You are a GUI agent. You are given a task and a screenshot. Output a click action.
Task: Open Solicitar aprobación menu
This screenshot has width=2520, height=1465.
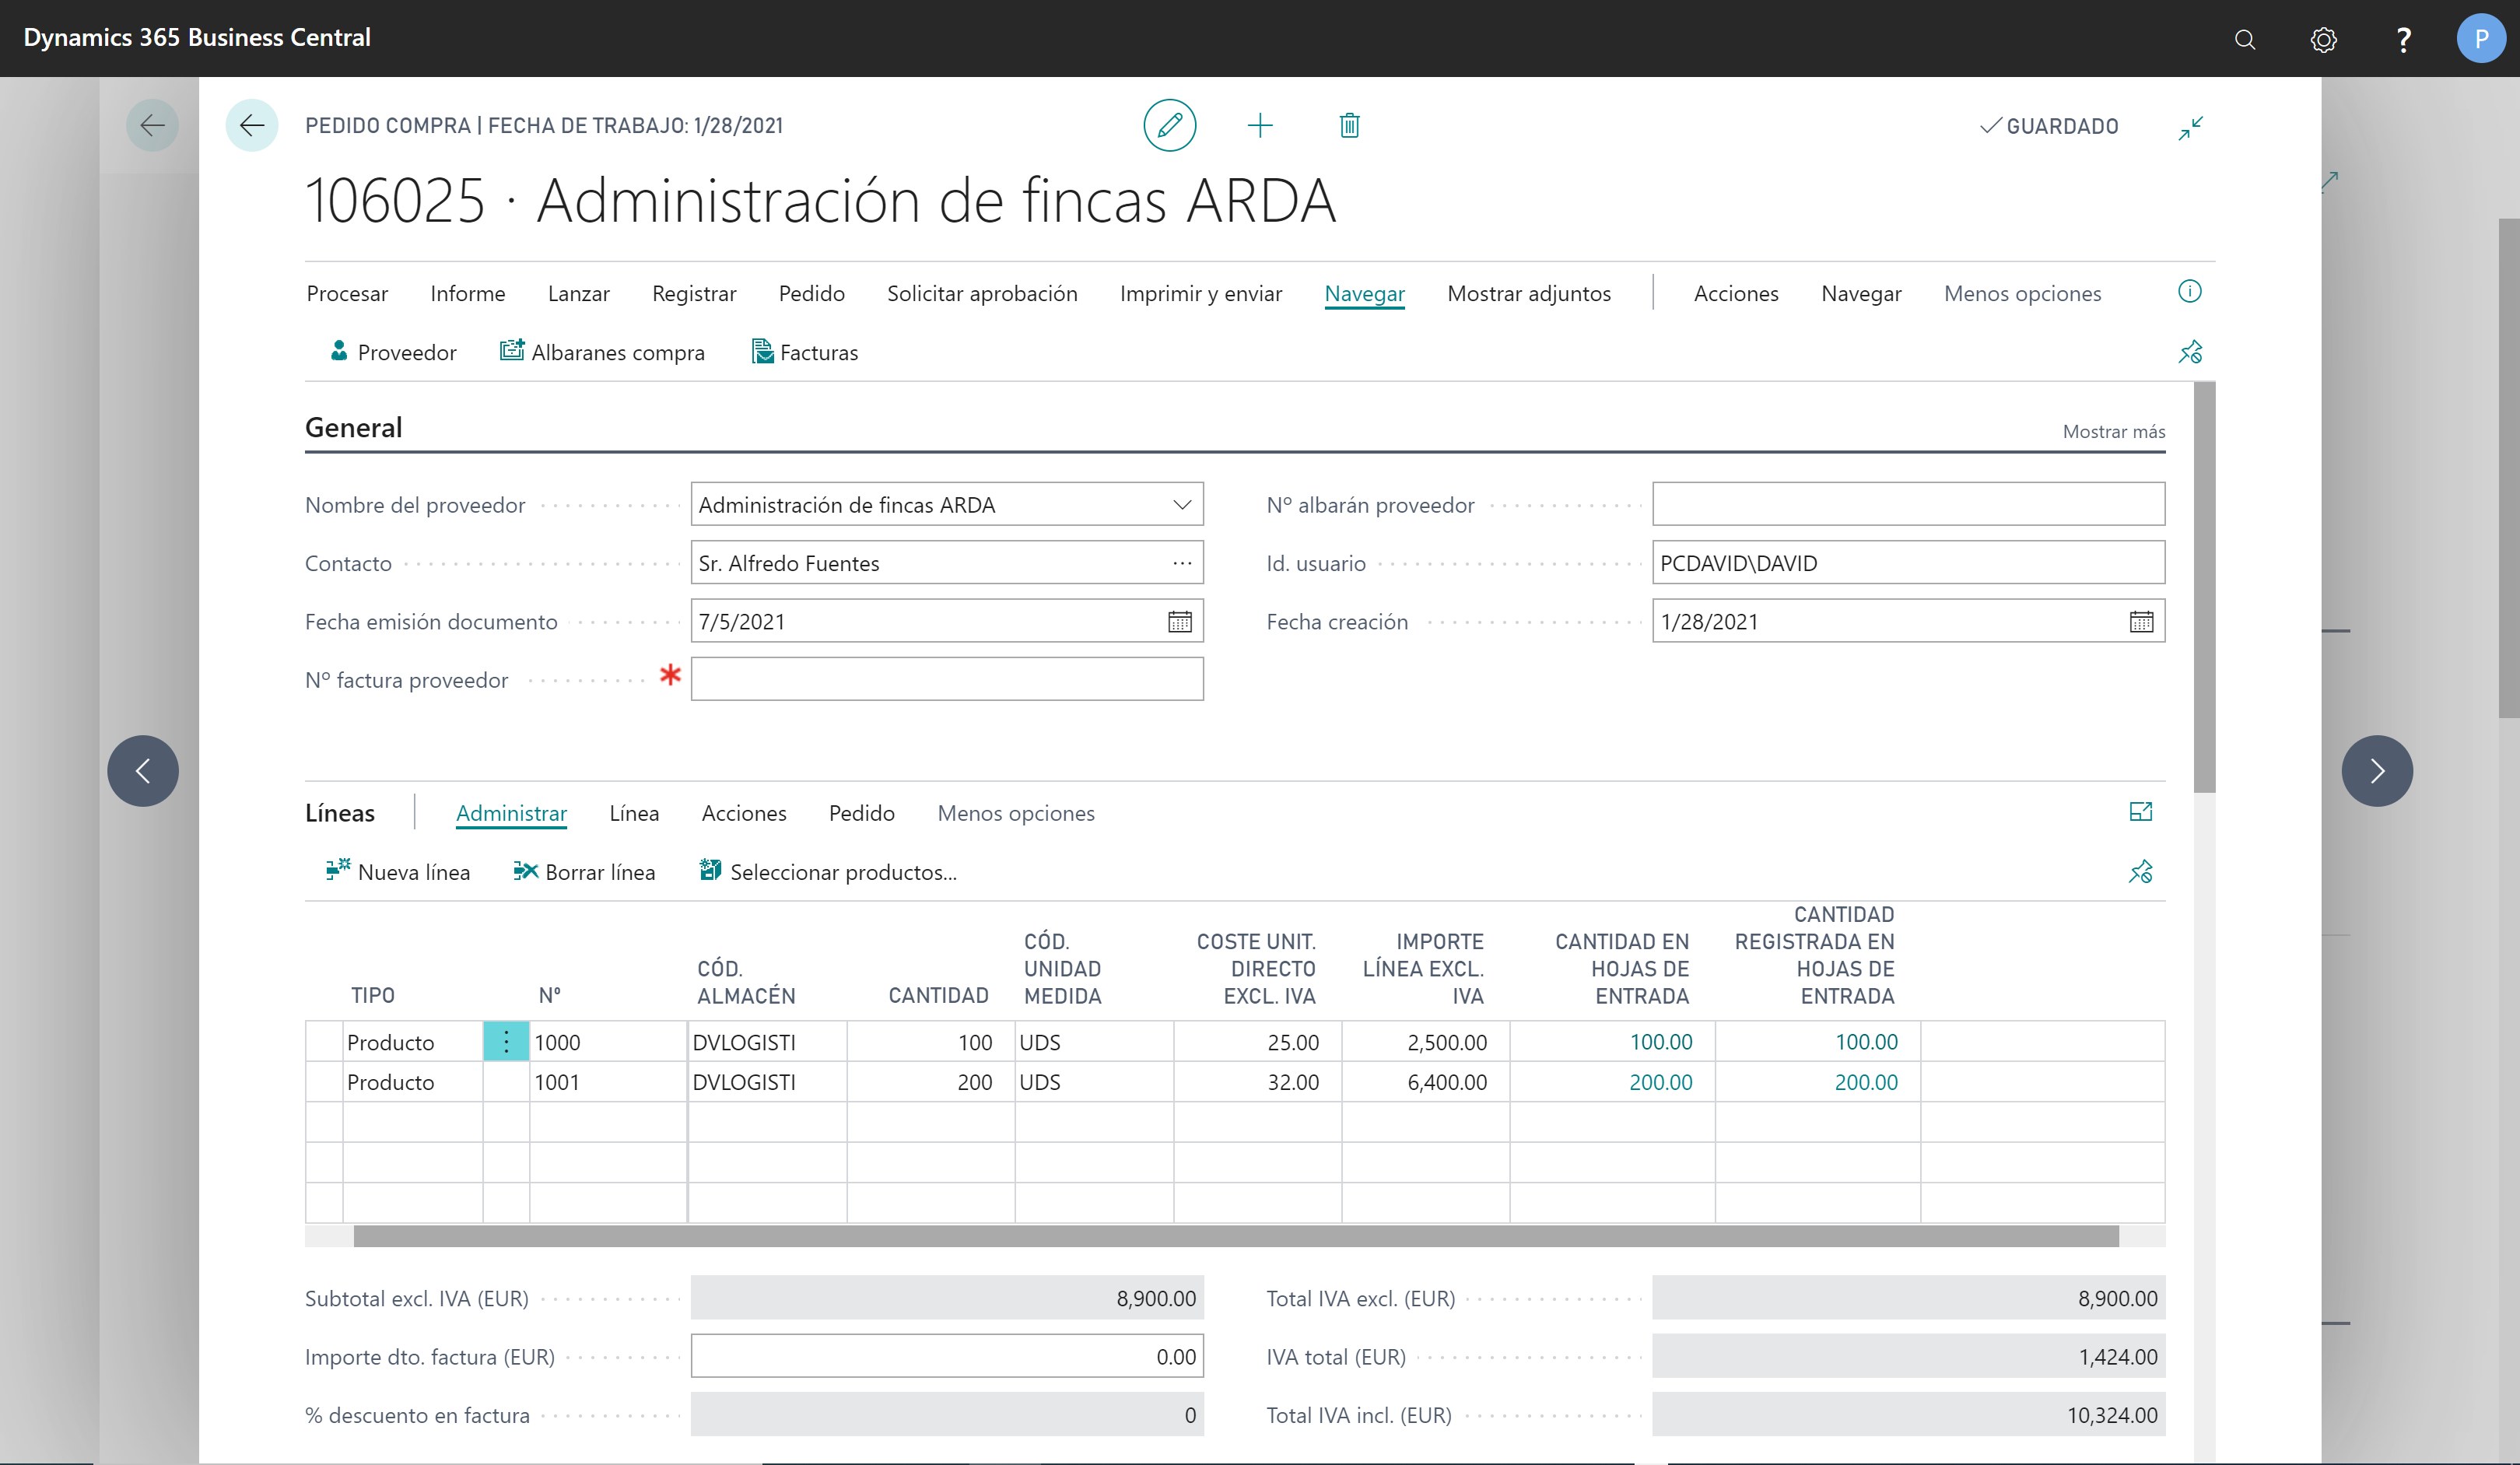982,293
